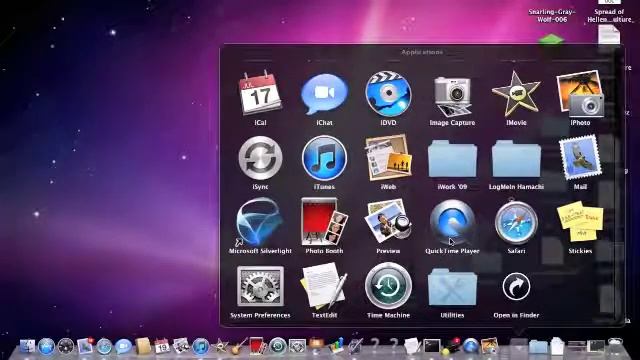
Task: Open Time Machine in the stack grid
Action: coord(388,286)
